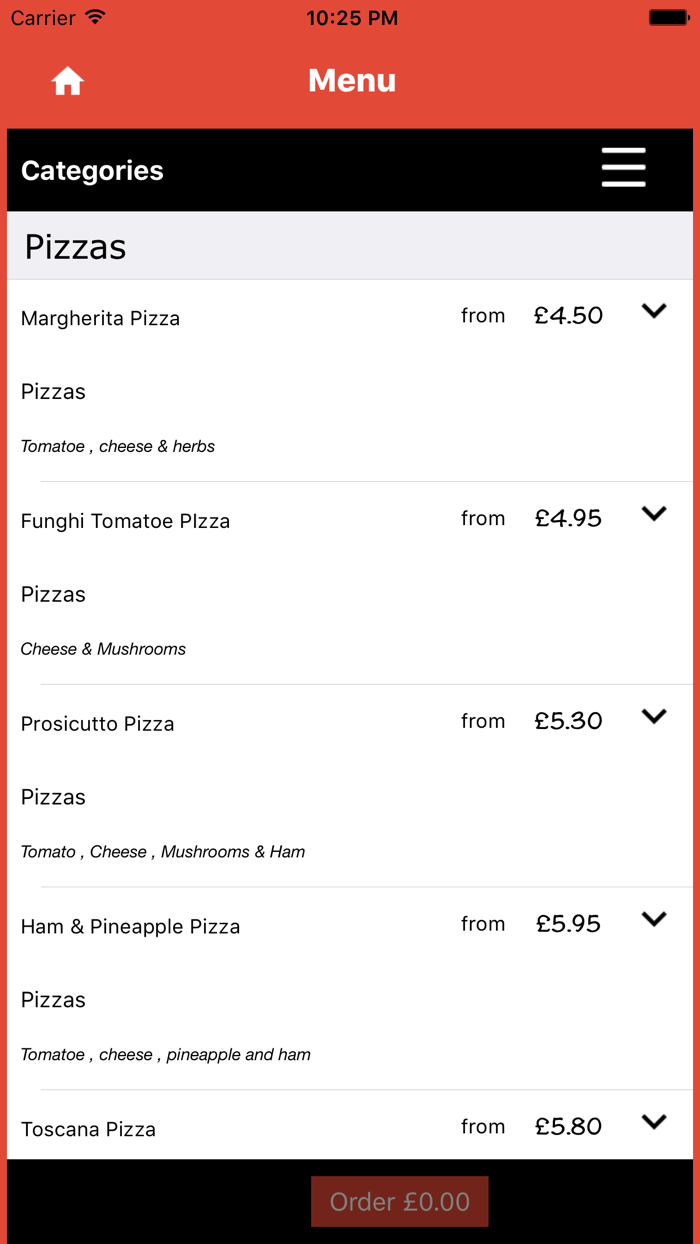Select the Margherita Pizza item name

click(100, 319)
